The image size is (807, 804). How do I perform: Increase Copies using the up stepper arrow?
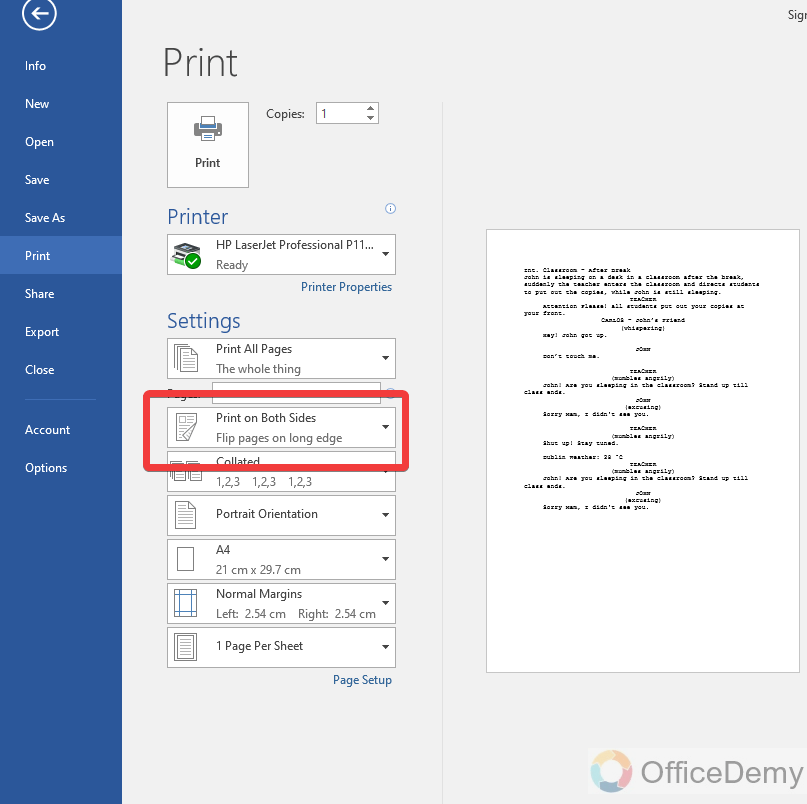[x=369, y=107]
